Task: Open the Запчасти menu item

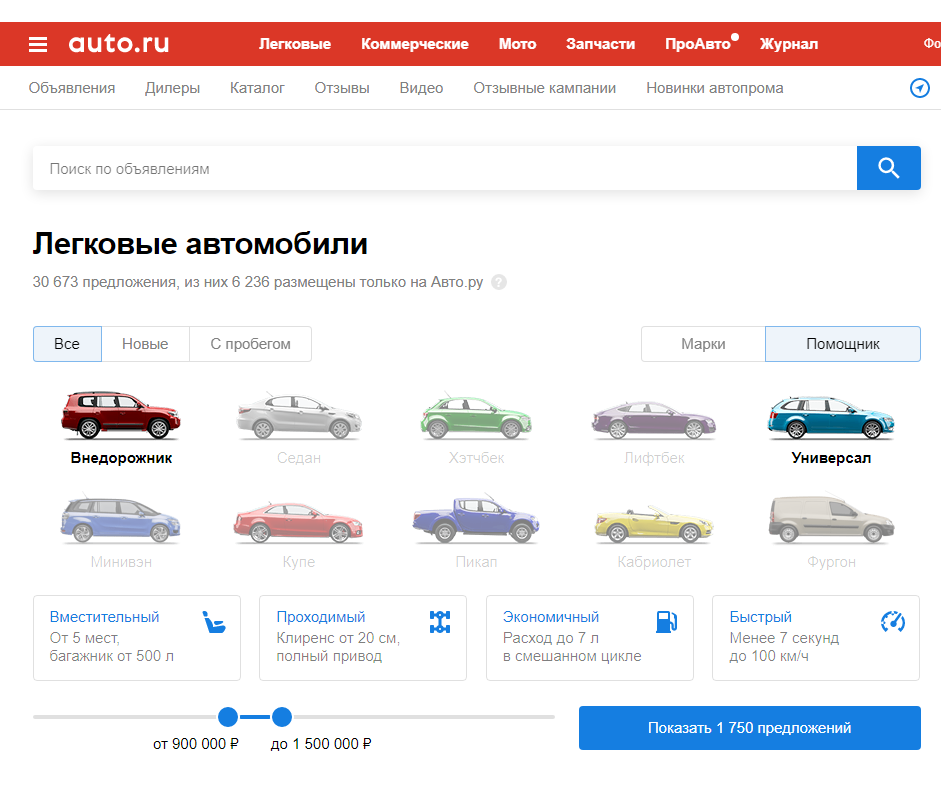Action: (x=600, y=43)
